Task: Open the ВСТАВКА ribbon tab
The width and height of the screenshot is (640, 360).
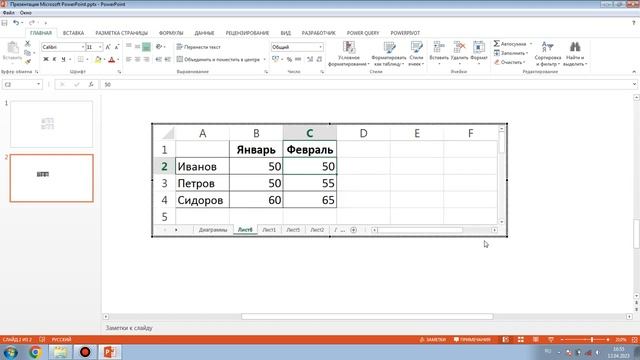Action: tap(73, 33)
